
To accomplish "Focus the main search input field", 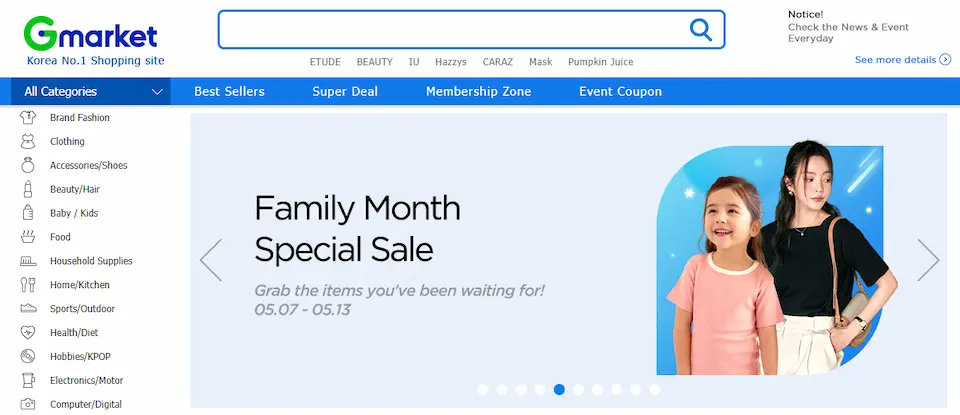I will tap(450, 30).
